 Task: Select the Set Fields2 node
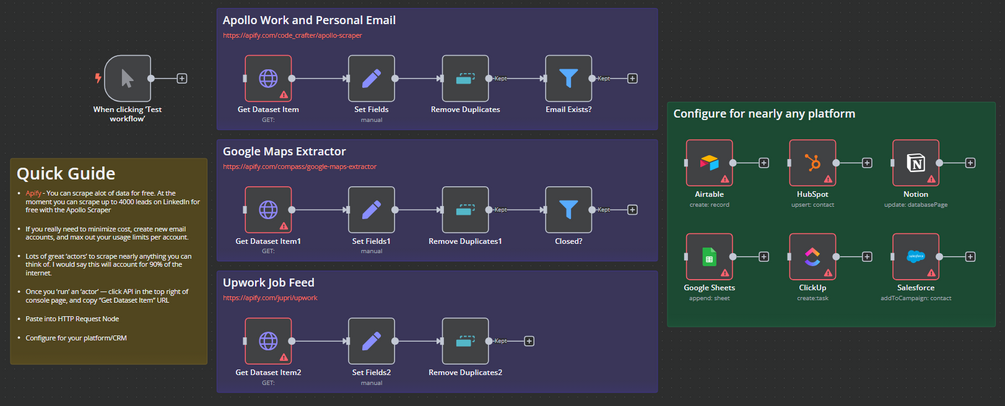[x=371, y=341]
